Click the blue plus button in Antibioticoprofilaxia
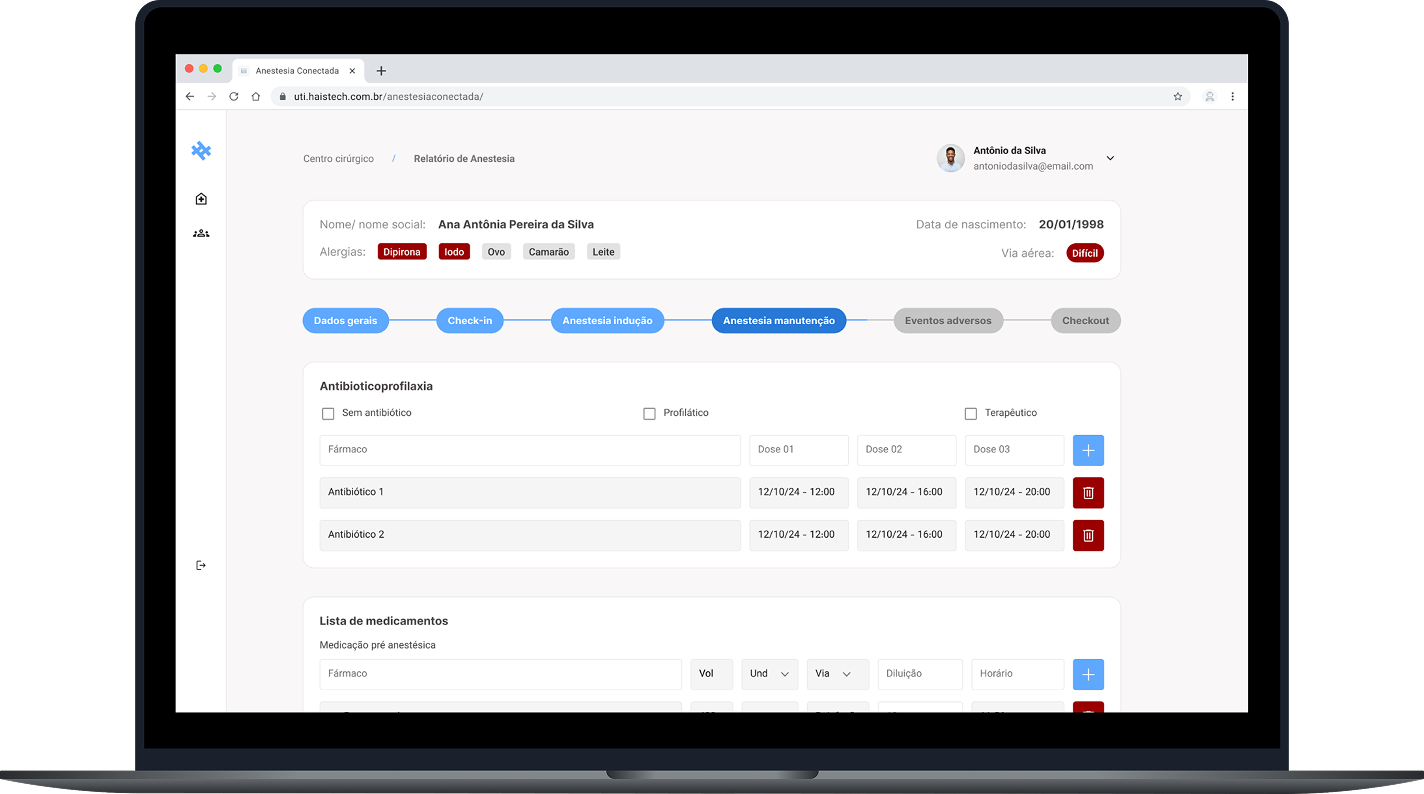Viewport: 1424px width, 794px height. [x=1088, y=450]
